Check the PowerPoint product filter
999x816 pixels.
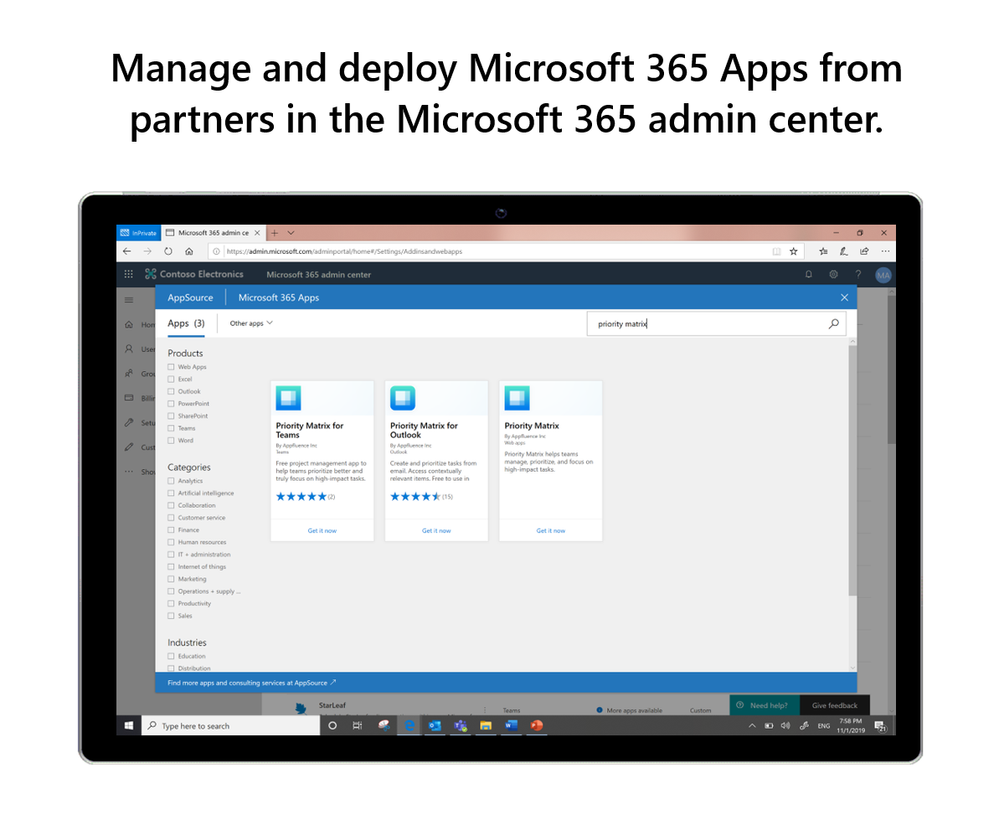tap(171, 404)
